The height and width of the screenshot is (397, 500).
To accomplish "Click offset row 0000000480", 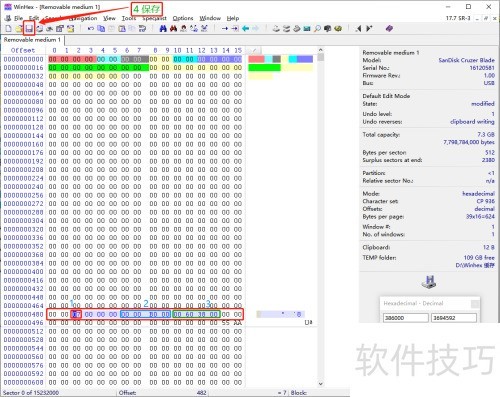I will tap(23, 314).
